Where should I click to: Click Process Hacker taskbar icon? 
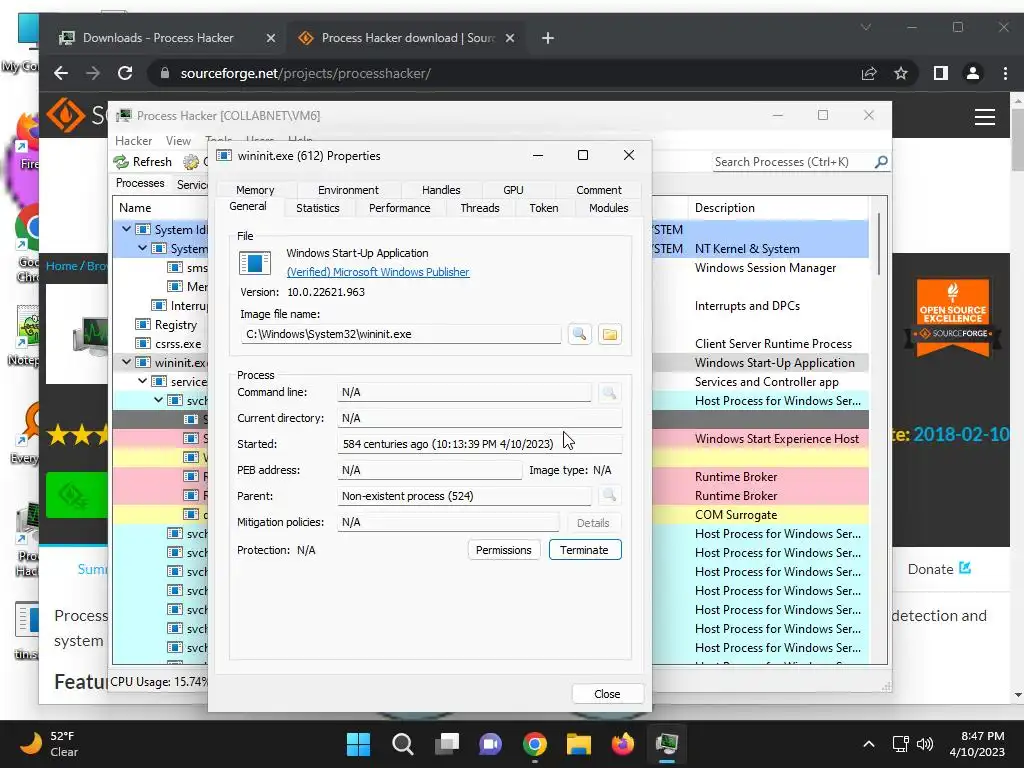667,744
